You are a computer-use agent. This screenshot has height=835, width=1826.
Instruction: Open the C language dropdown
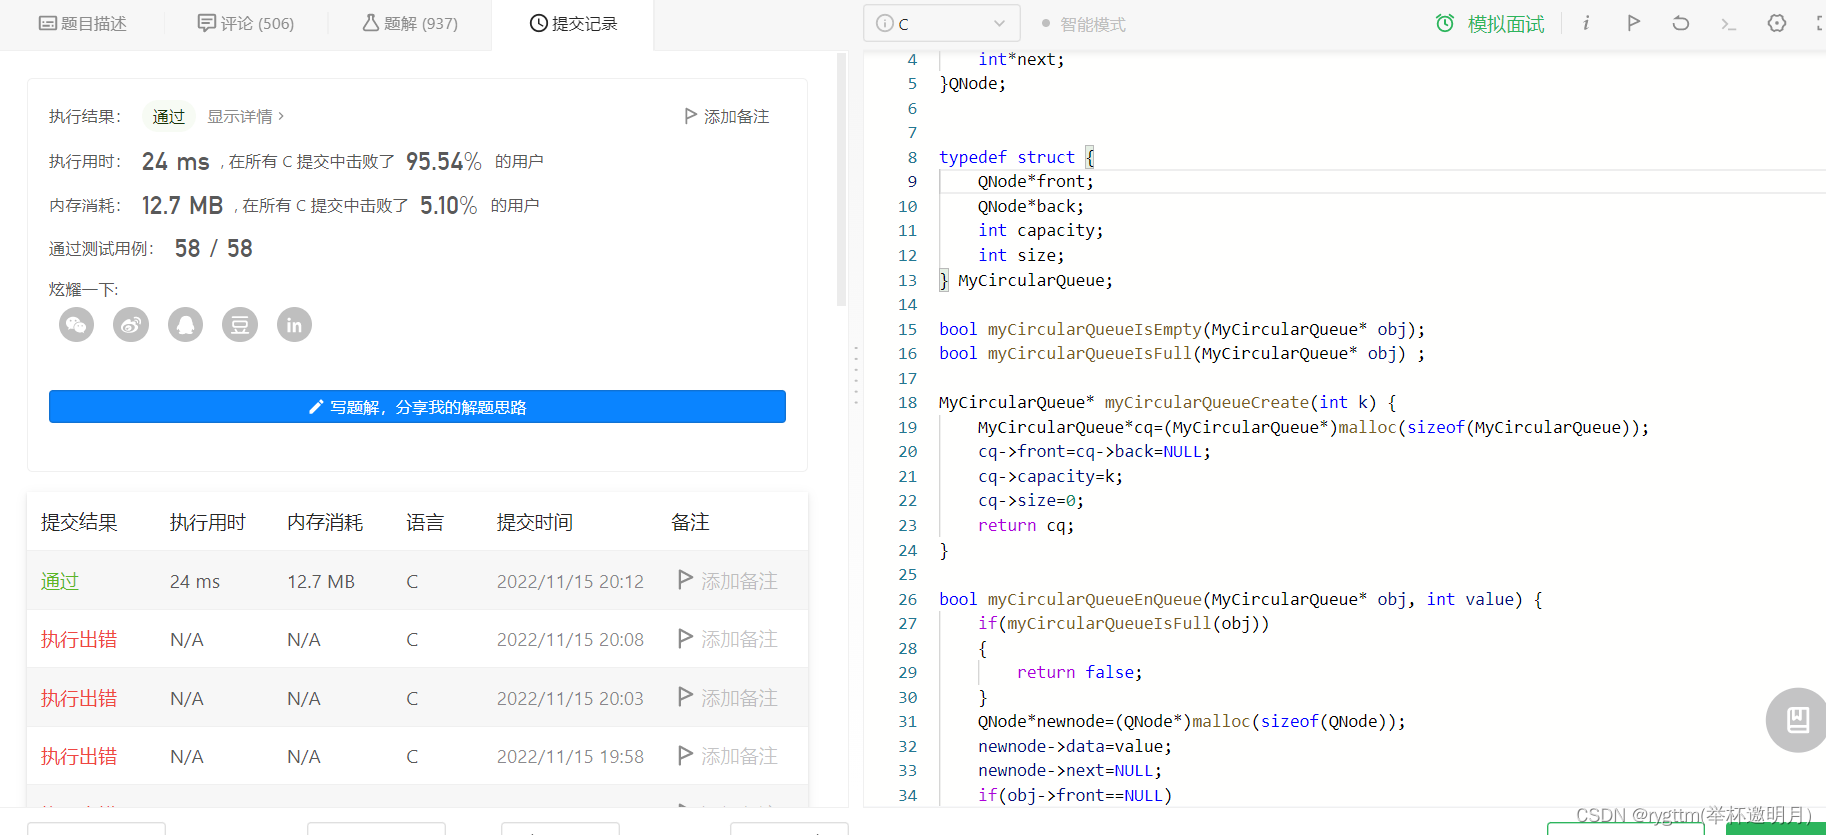941,23
